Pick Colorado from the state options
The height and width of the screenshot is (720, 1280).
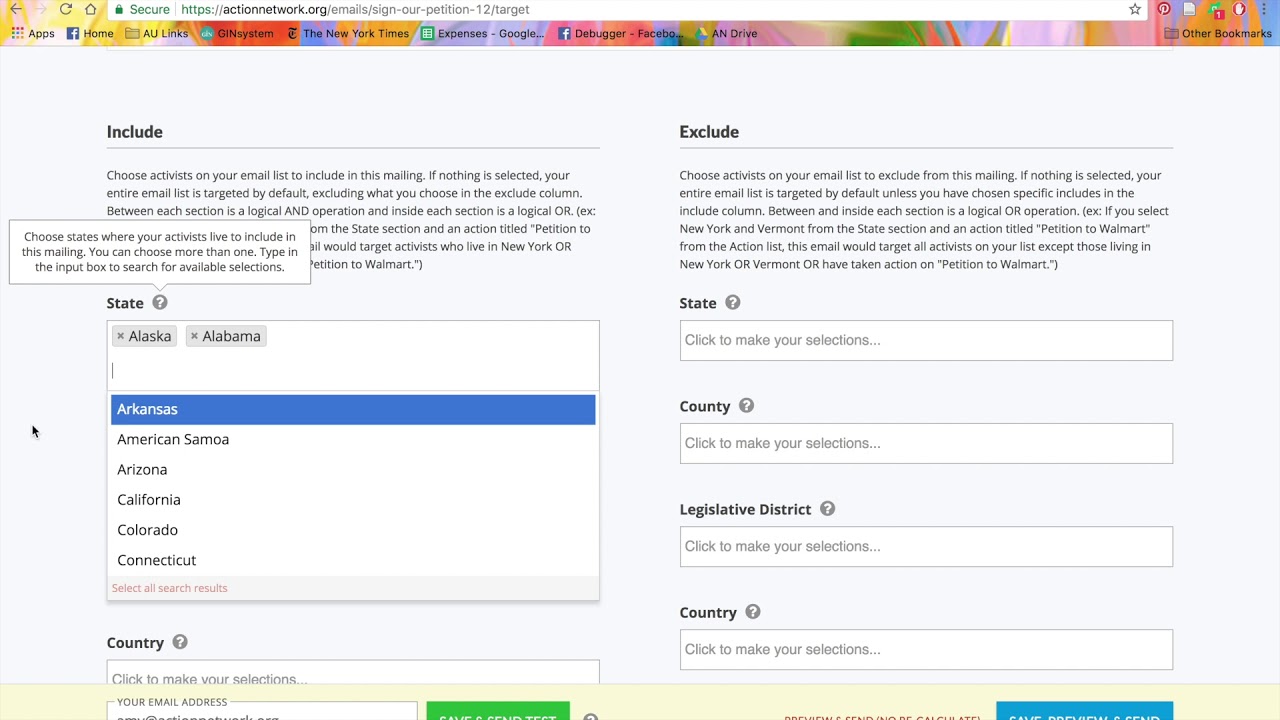tap(353, 530)
